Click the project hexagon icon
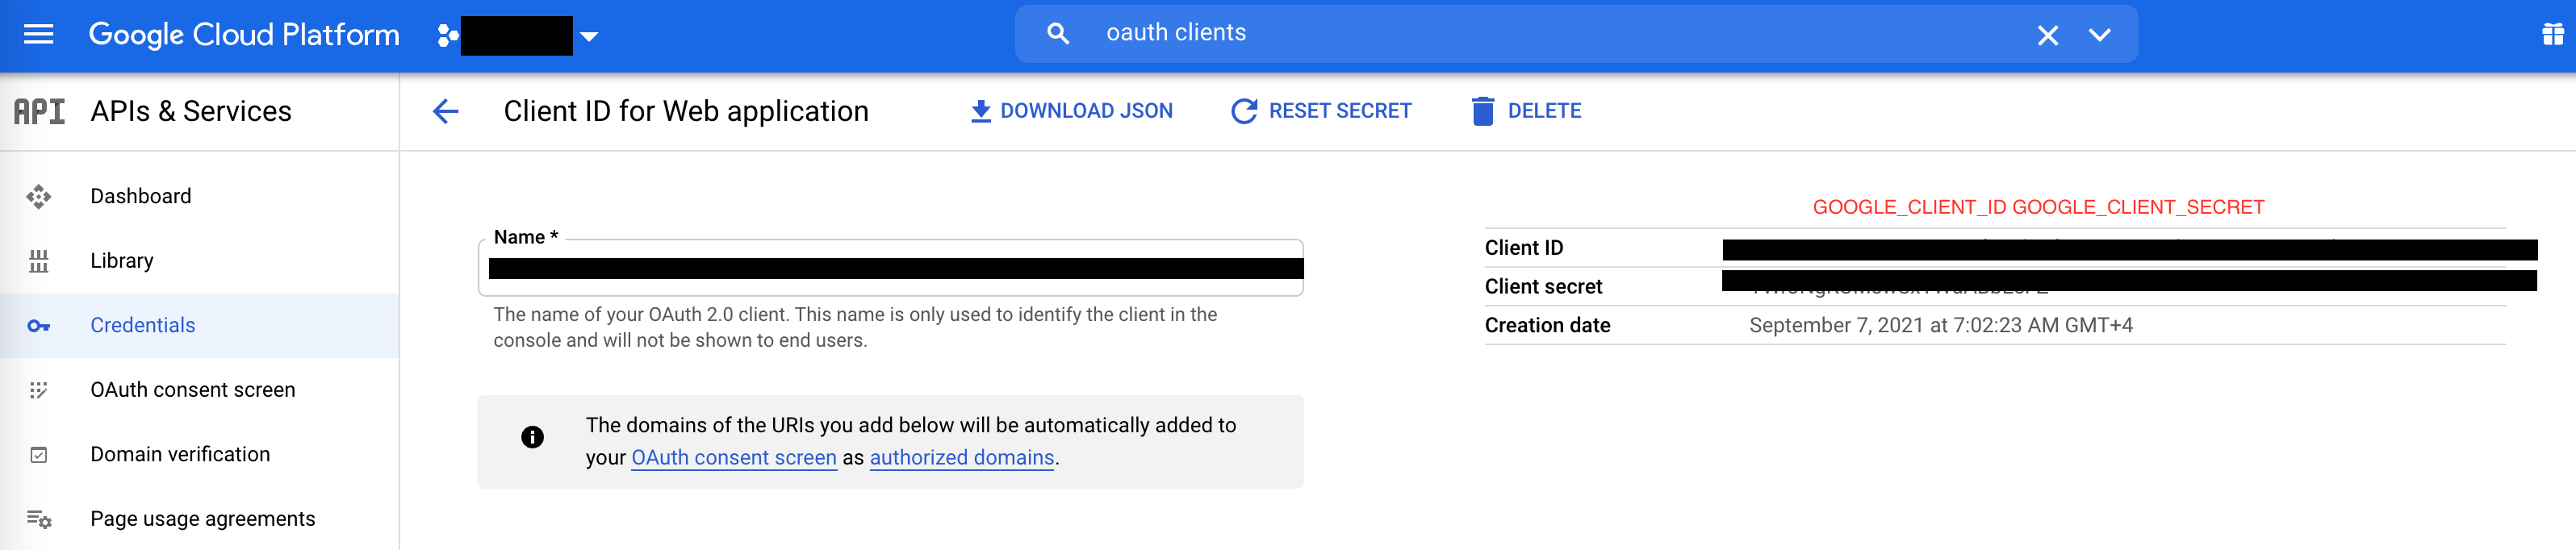The width and height of the screenshot is (2576, 550). (x=447, y=36)
